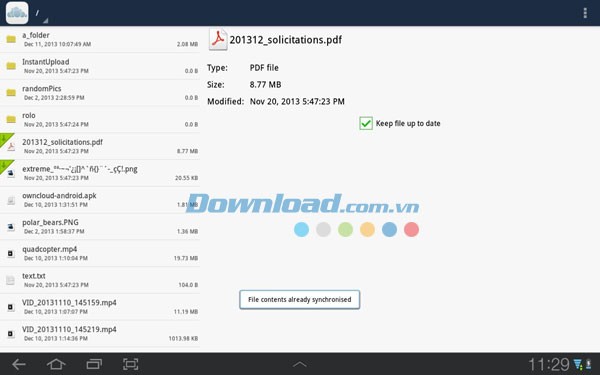Select polar_bears.PNG file name
Viewport: 600px width, 375px height.
coord(50,223)
